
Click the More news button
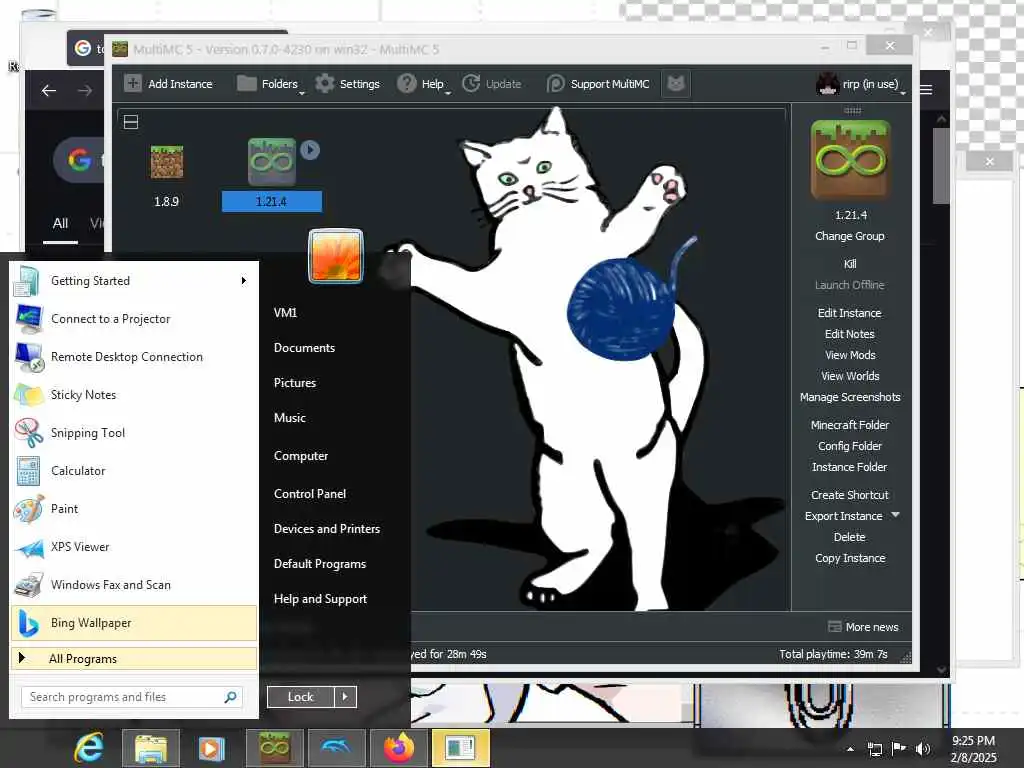coord(863,627)
